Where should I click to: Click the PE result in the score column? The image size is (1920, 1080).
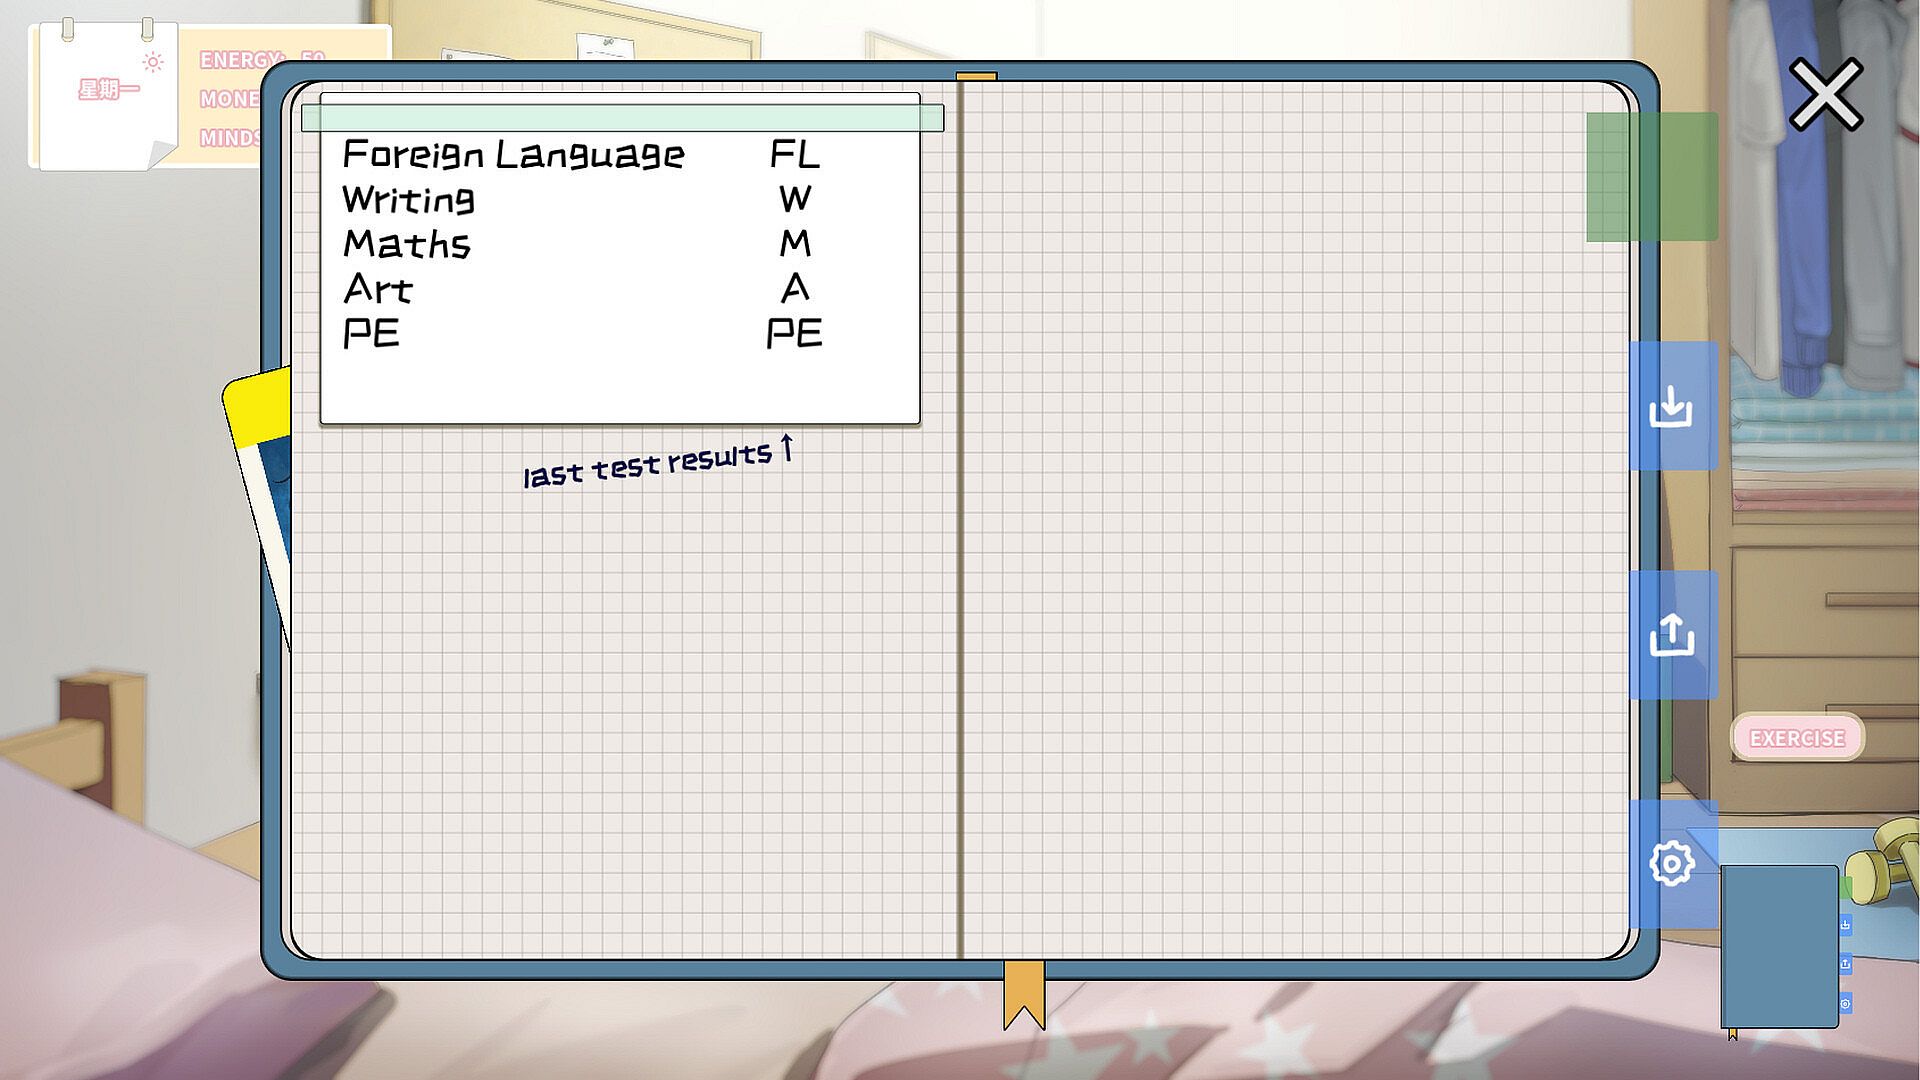(794, 334)
